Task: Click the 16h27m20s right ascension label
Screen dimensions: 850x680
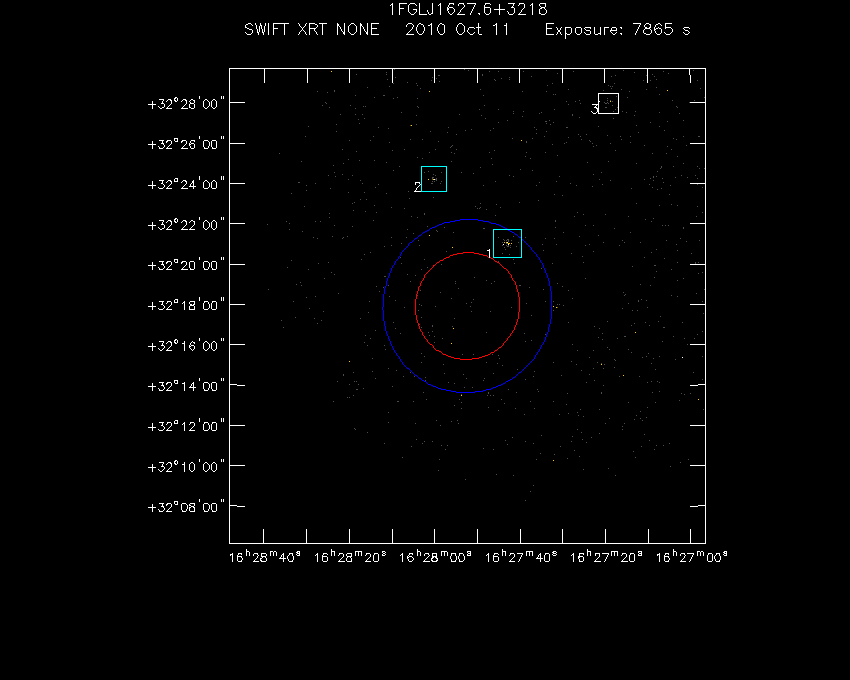Action: point(606,557)
